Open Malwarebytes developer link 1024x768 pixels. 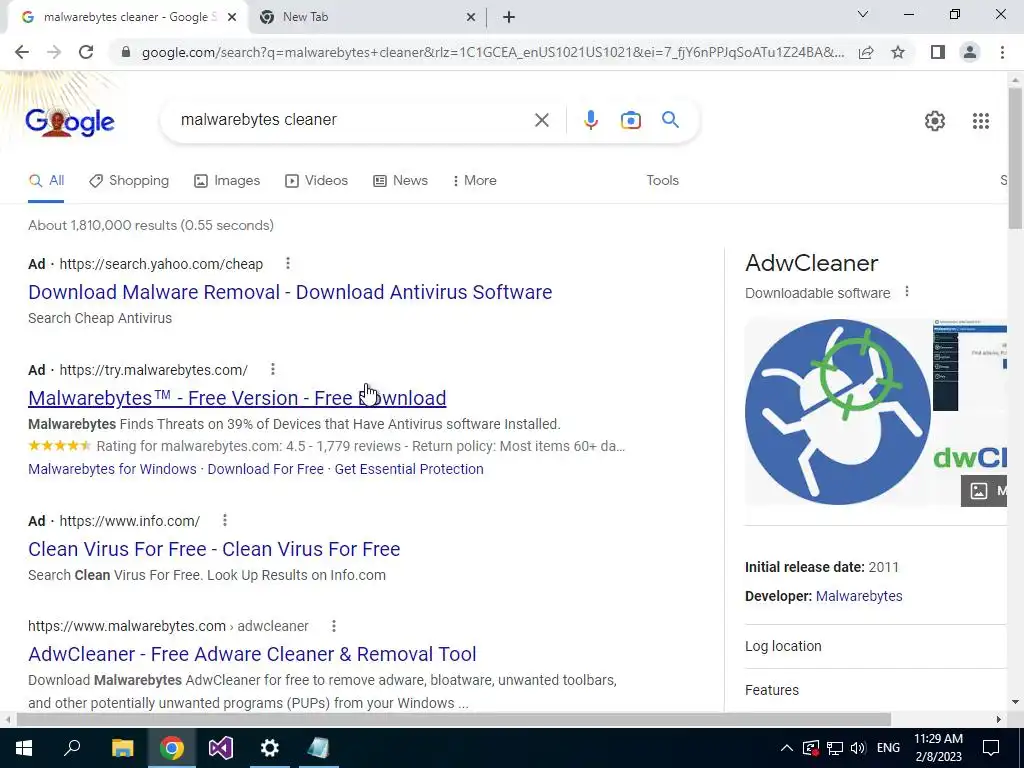pos(859,596)
